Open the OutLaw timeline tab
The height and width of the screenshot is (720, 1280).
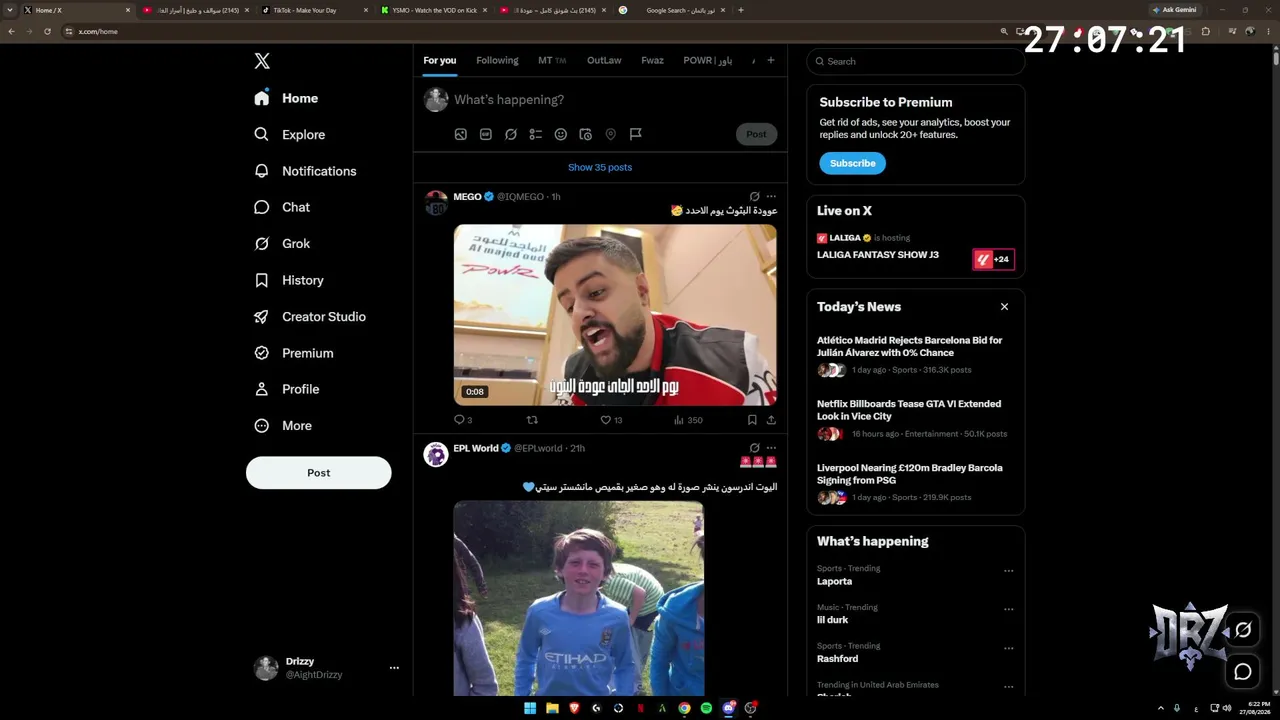click(x=604, y=61)
